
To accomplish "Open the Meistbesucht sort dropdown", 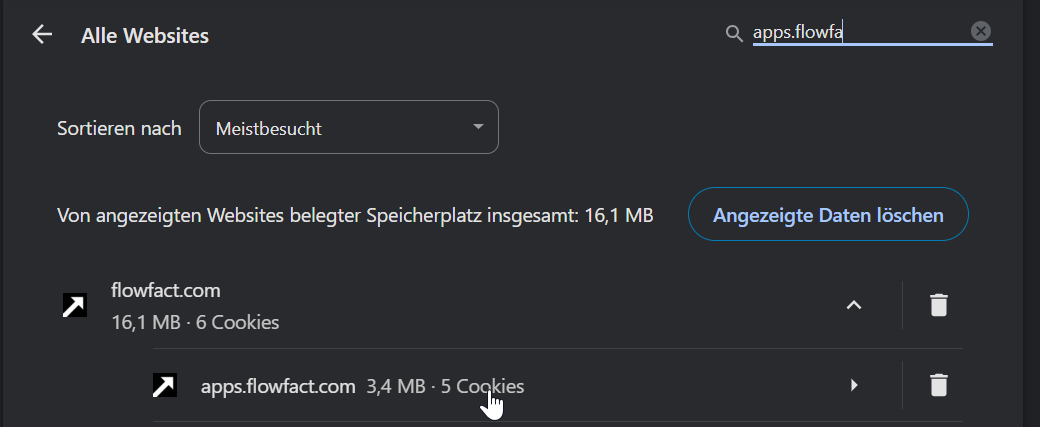I will coord(349,127).
